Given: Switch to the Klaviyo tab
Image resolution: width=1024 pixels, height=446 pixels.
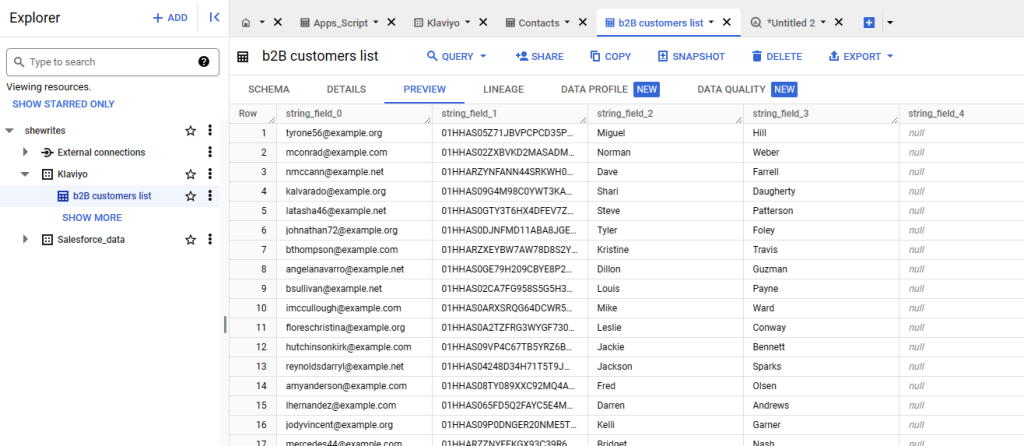Looking at the screenshot, I should click(x=438, y=22).
